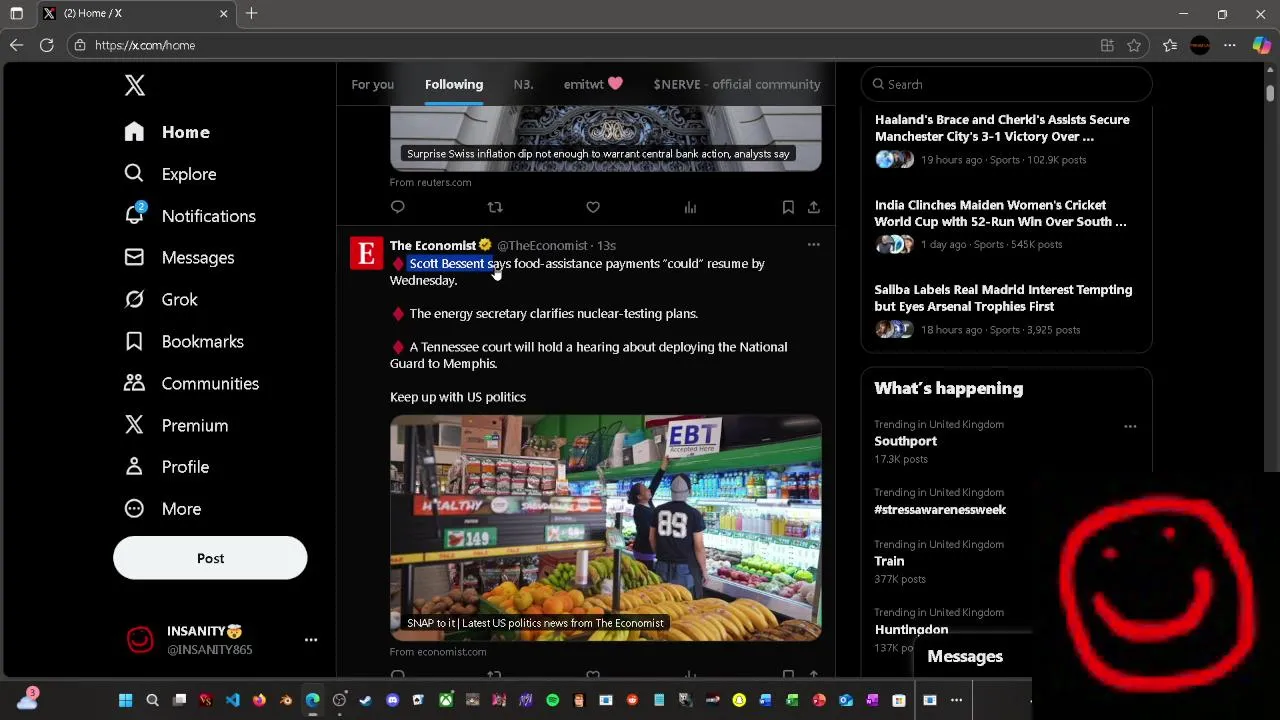Image resolution: width=1280 pixels, height=720 pixels.
Task: Refresh the browser page
Action: [x=47, y=45]
